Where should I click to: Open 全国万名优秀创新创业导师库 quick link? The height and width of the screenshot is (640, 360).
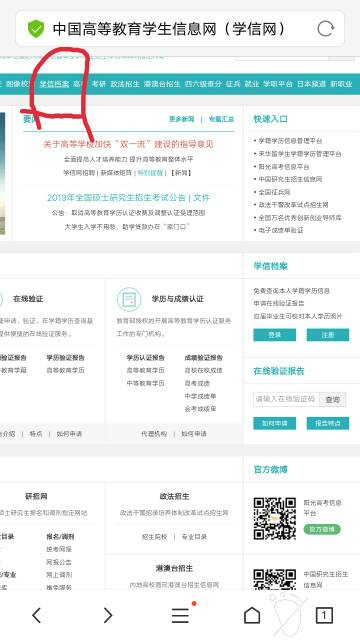tap(300, 218)
